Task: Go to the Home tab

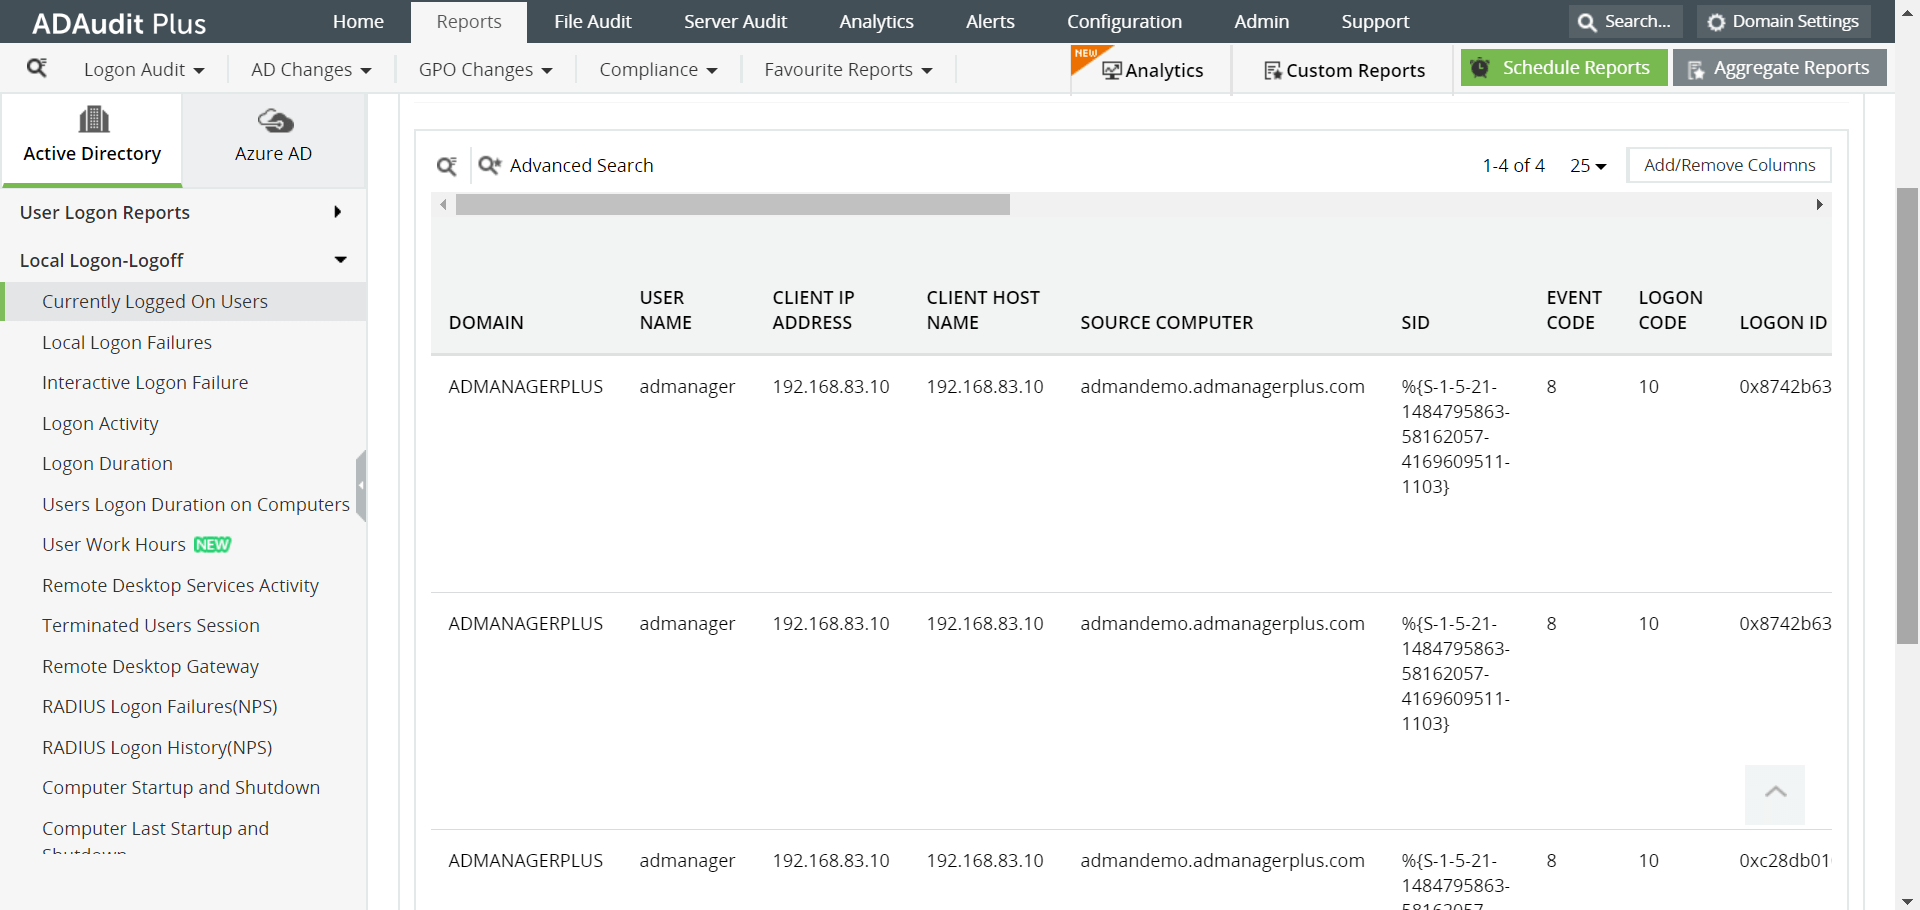Action: [358, 22]
